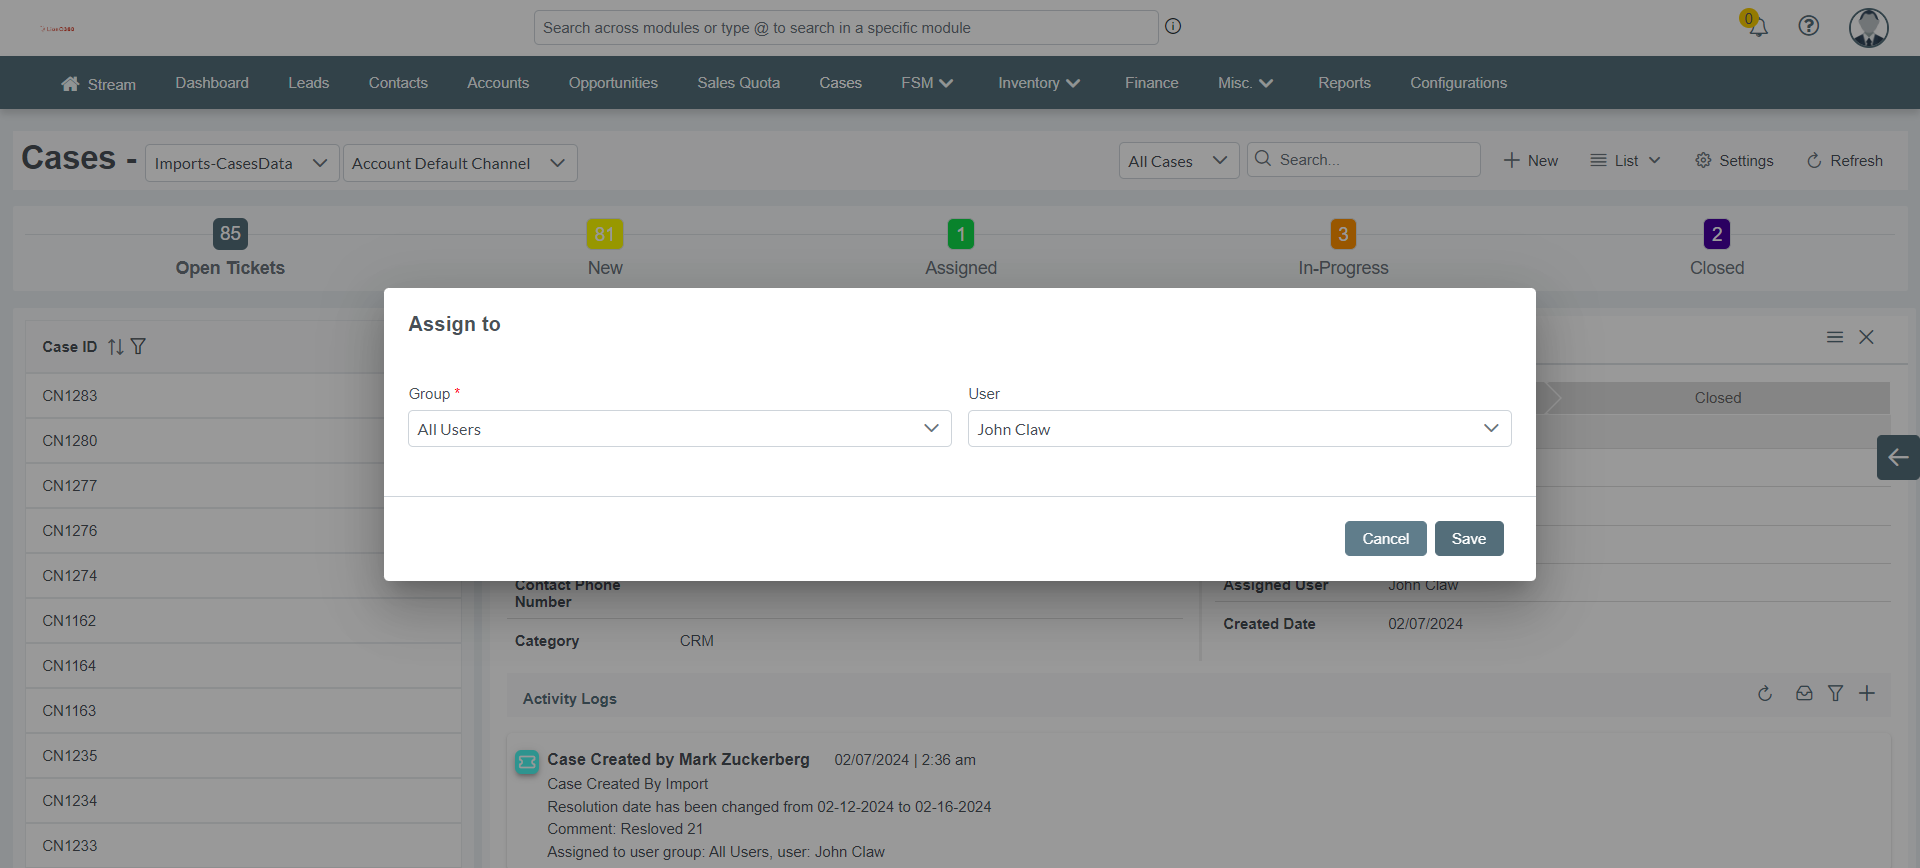Open the Imports-CasesData view dropdown

[x=241, y=163]
